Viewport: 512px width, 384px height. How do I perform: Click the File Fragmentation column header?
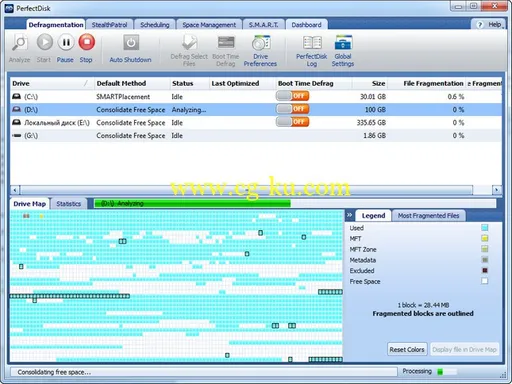pyautogui.click(x=427, y=83)
